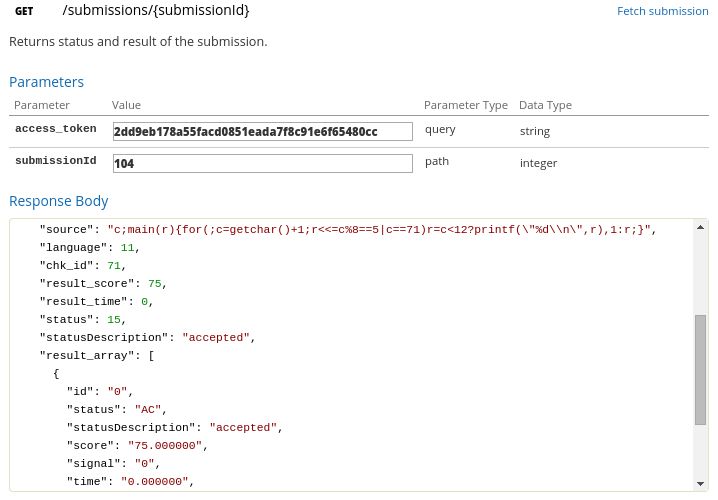The height and width of the screenshot is (500, 718).
Task: Click the endpoint description text
Action: 138,42
